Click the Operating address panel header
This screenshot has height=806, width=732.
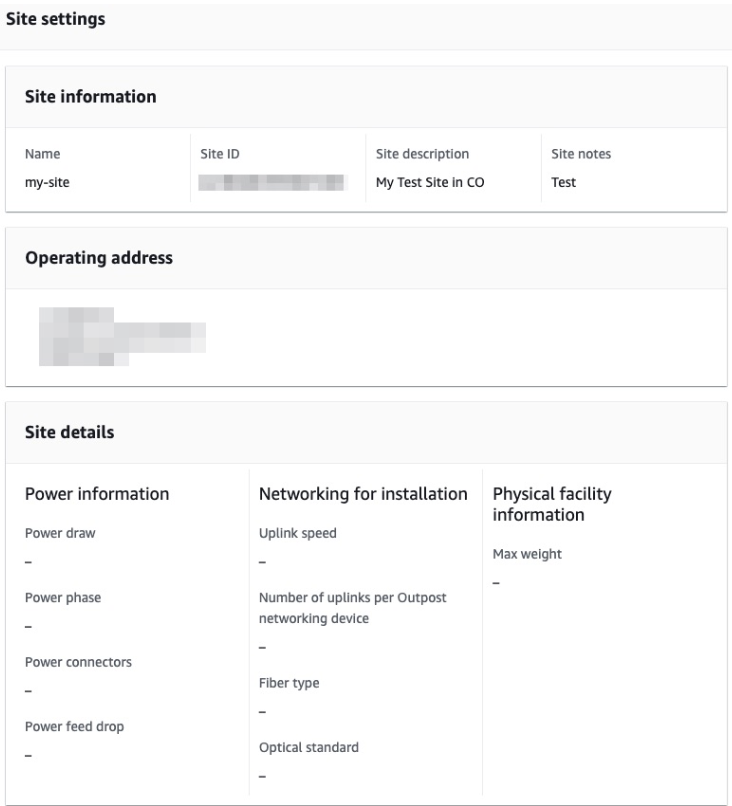[x=98, y=258]
